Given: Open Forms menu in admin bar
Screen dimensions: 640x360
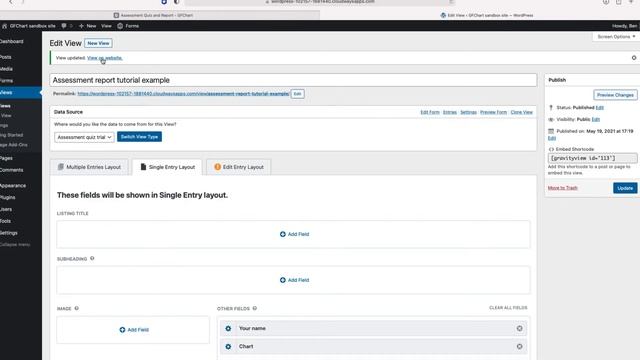Looking at the screenshot, I should (128, 26).
